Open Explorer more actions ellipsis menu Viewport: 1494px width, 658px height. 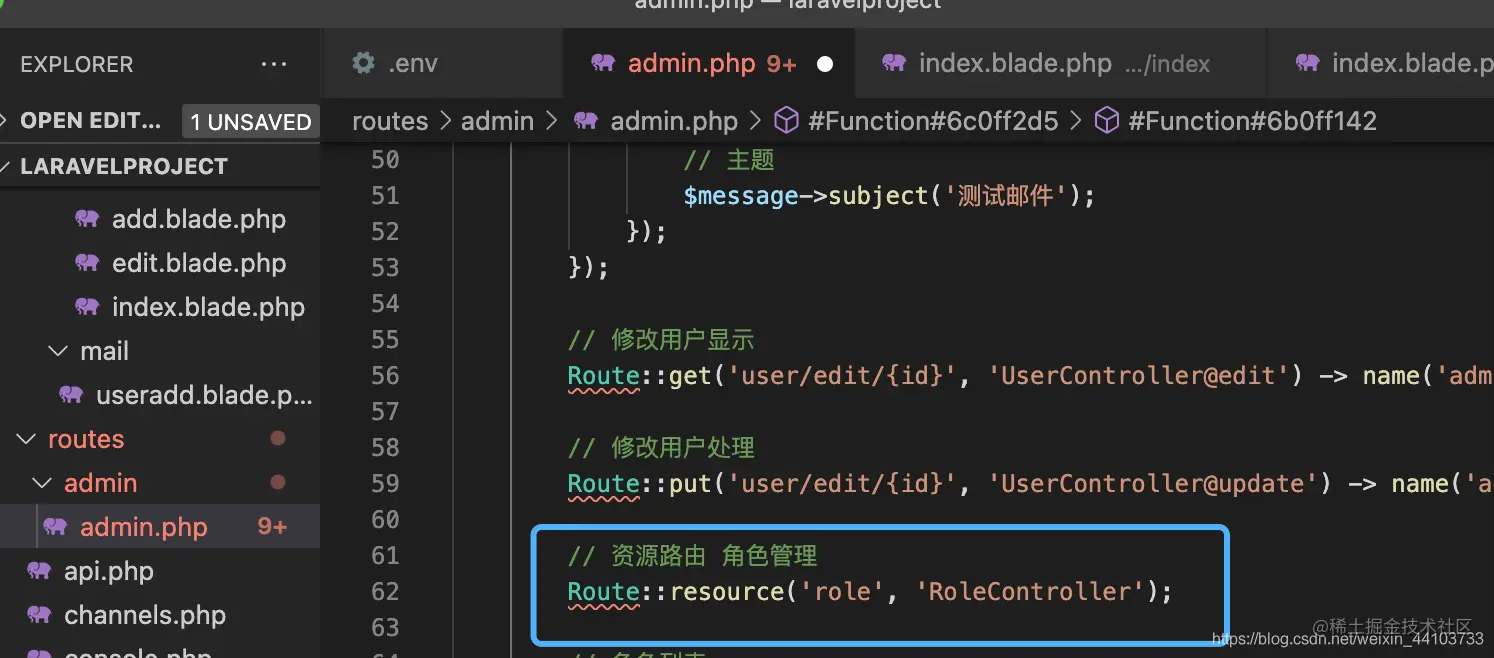(x=273, y=64)
